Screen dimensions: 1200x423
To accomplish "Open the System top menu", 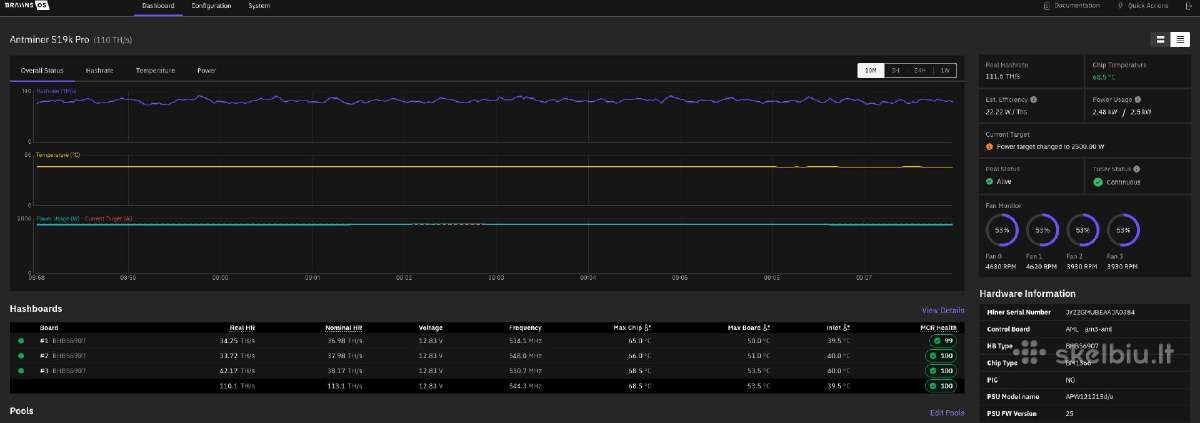I will (x=259, y=6).
